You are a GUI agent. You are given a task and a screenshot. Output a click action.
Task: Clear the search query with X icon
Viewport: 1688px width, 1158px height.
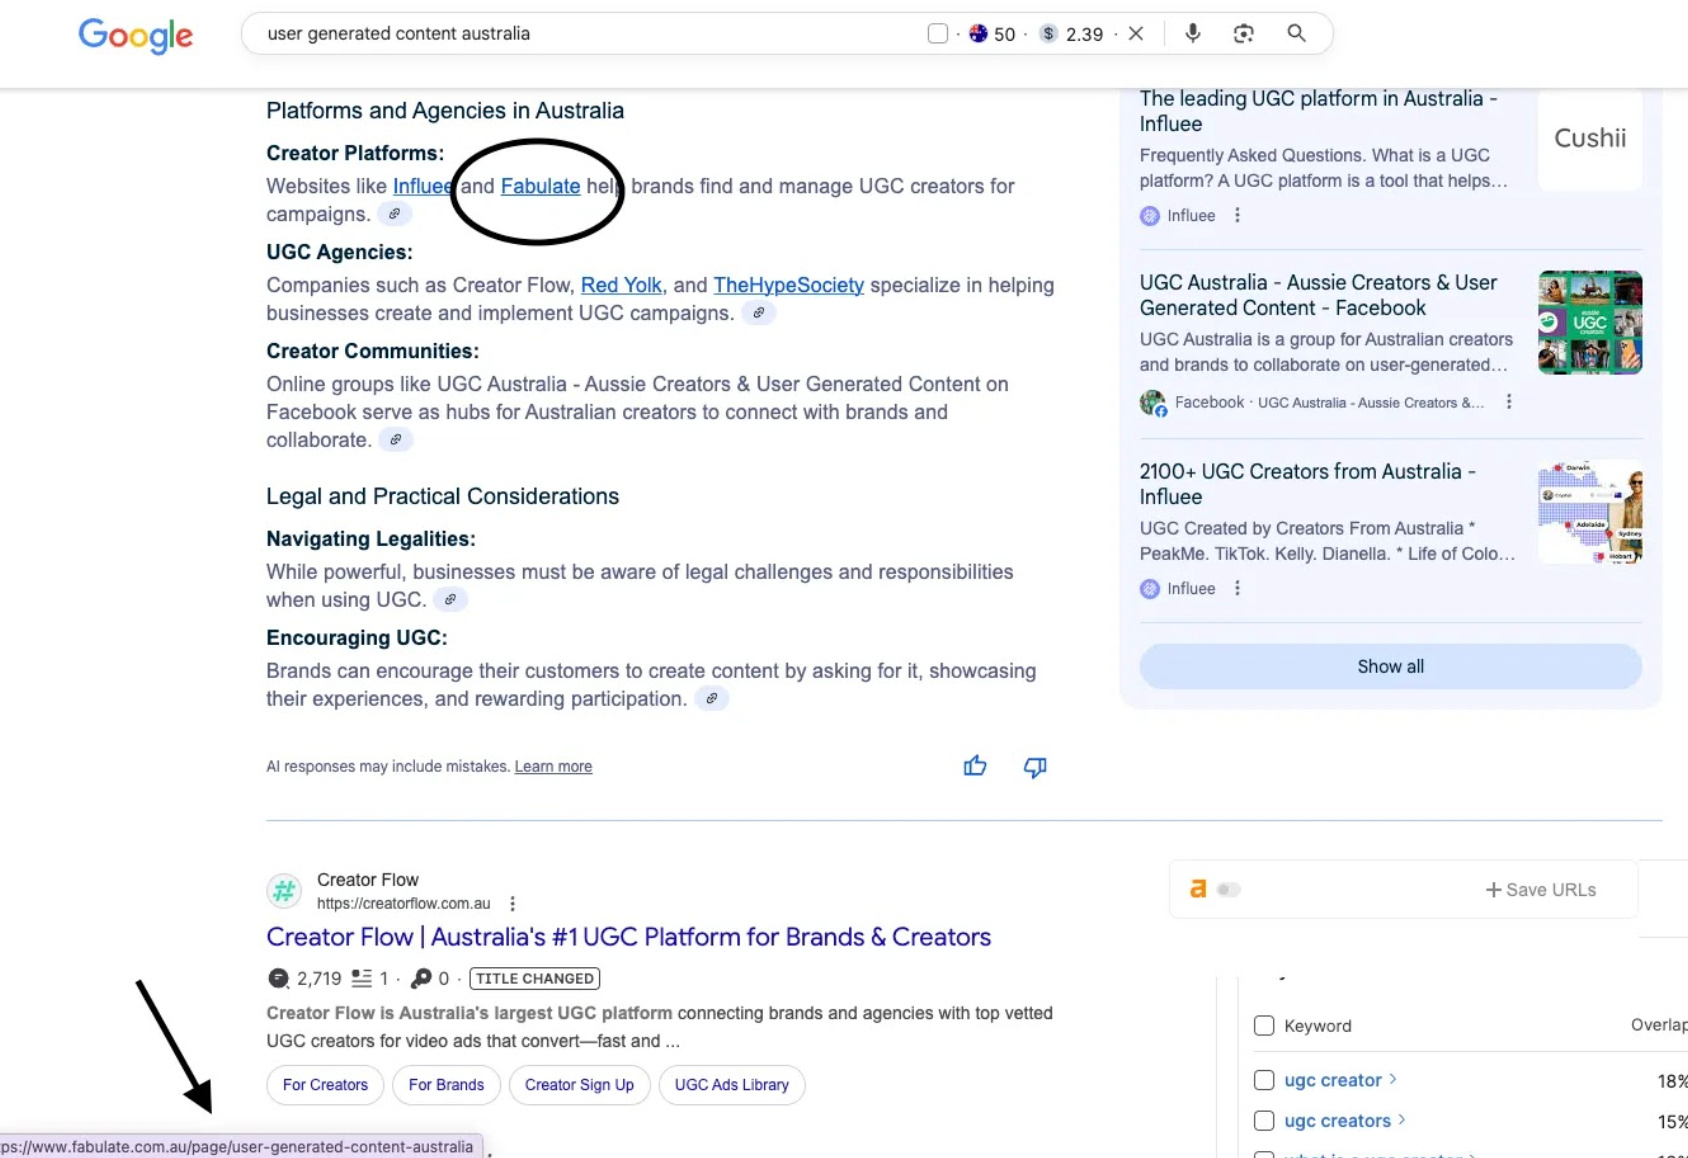(x=1136, y=33)
